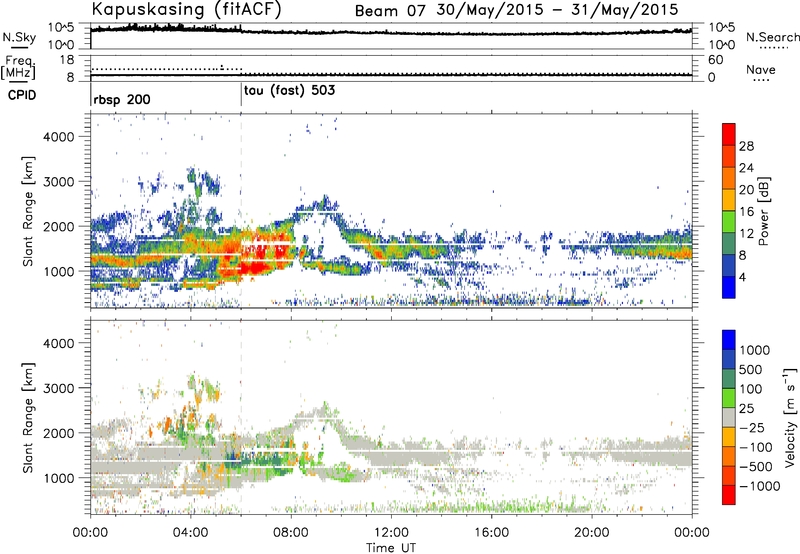Click the '-1000' tick on velocity colorbar

759,486
